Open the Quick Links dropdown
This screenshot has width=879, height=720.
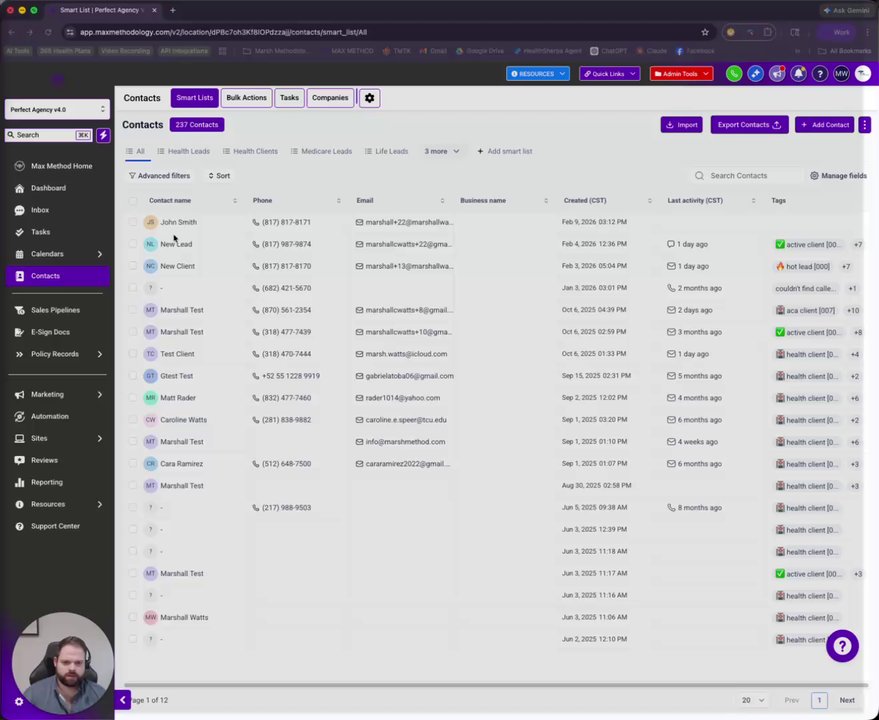point(609,74)
